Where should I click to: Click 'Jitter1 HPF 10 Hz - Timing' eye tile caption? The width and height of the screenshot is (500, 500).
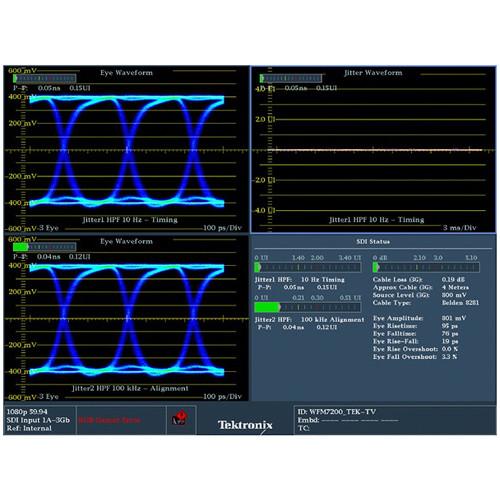130,219
